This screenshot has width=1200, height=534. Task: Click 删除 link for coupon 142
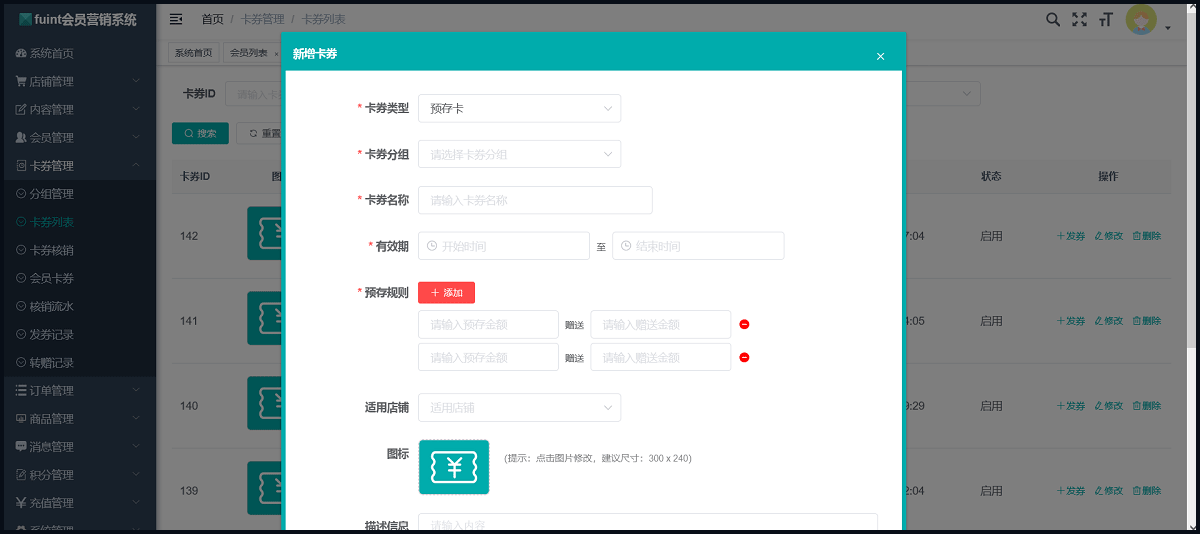(x=1146, y=236)
